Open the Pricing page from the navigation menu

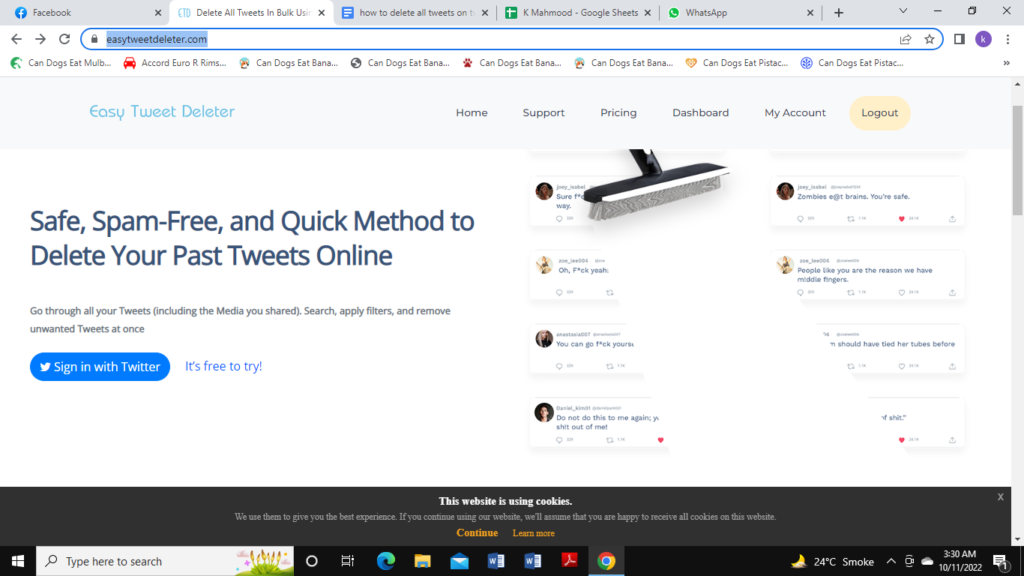(618, 113)
